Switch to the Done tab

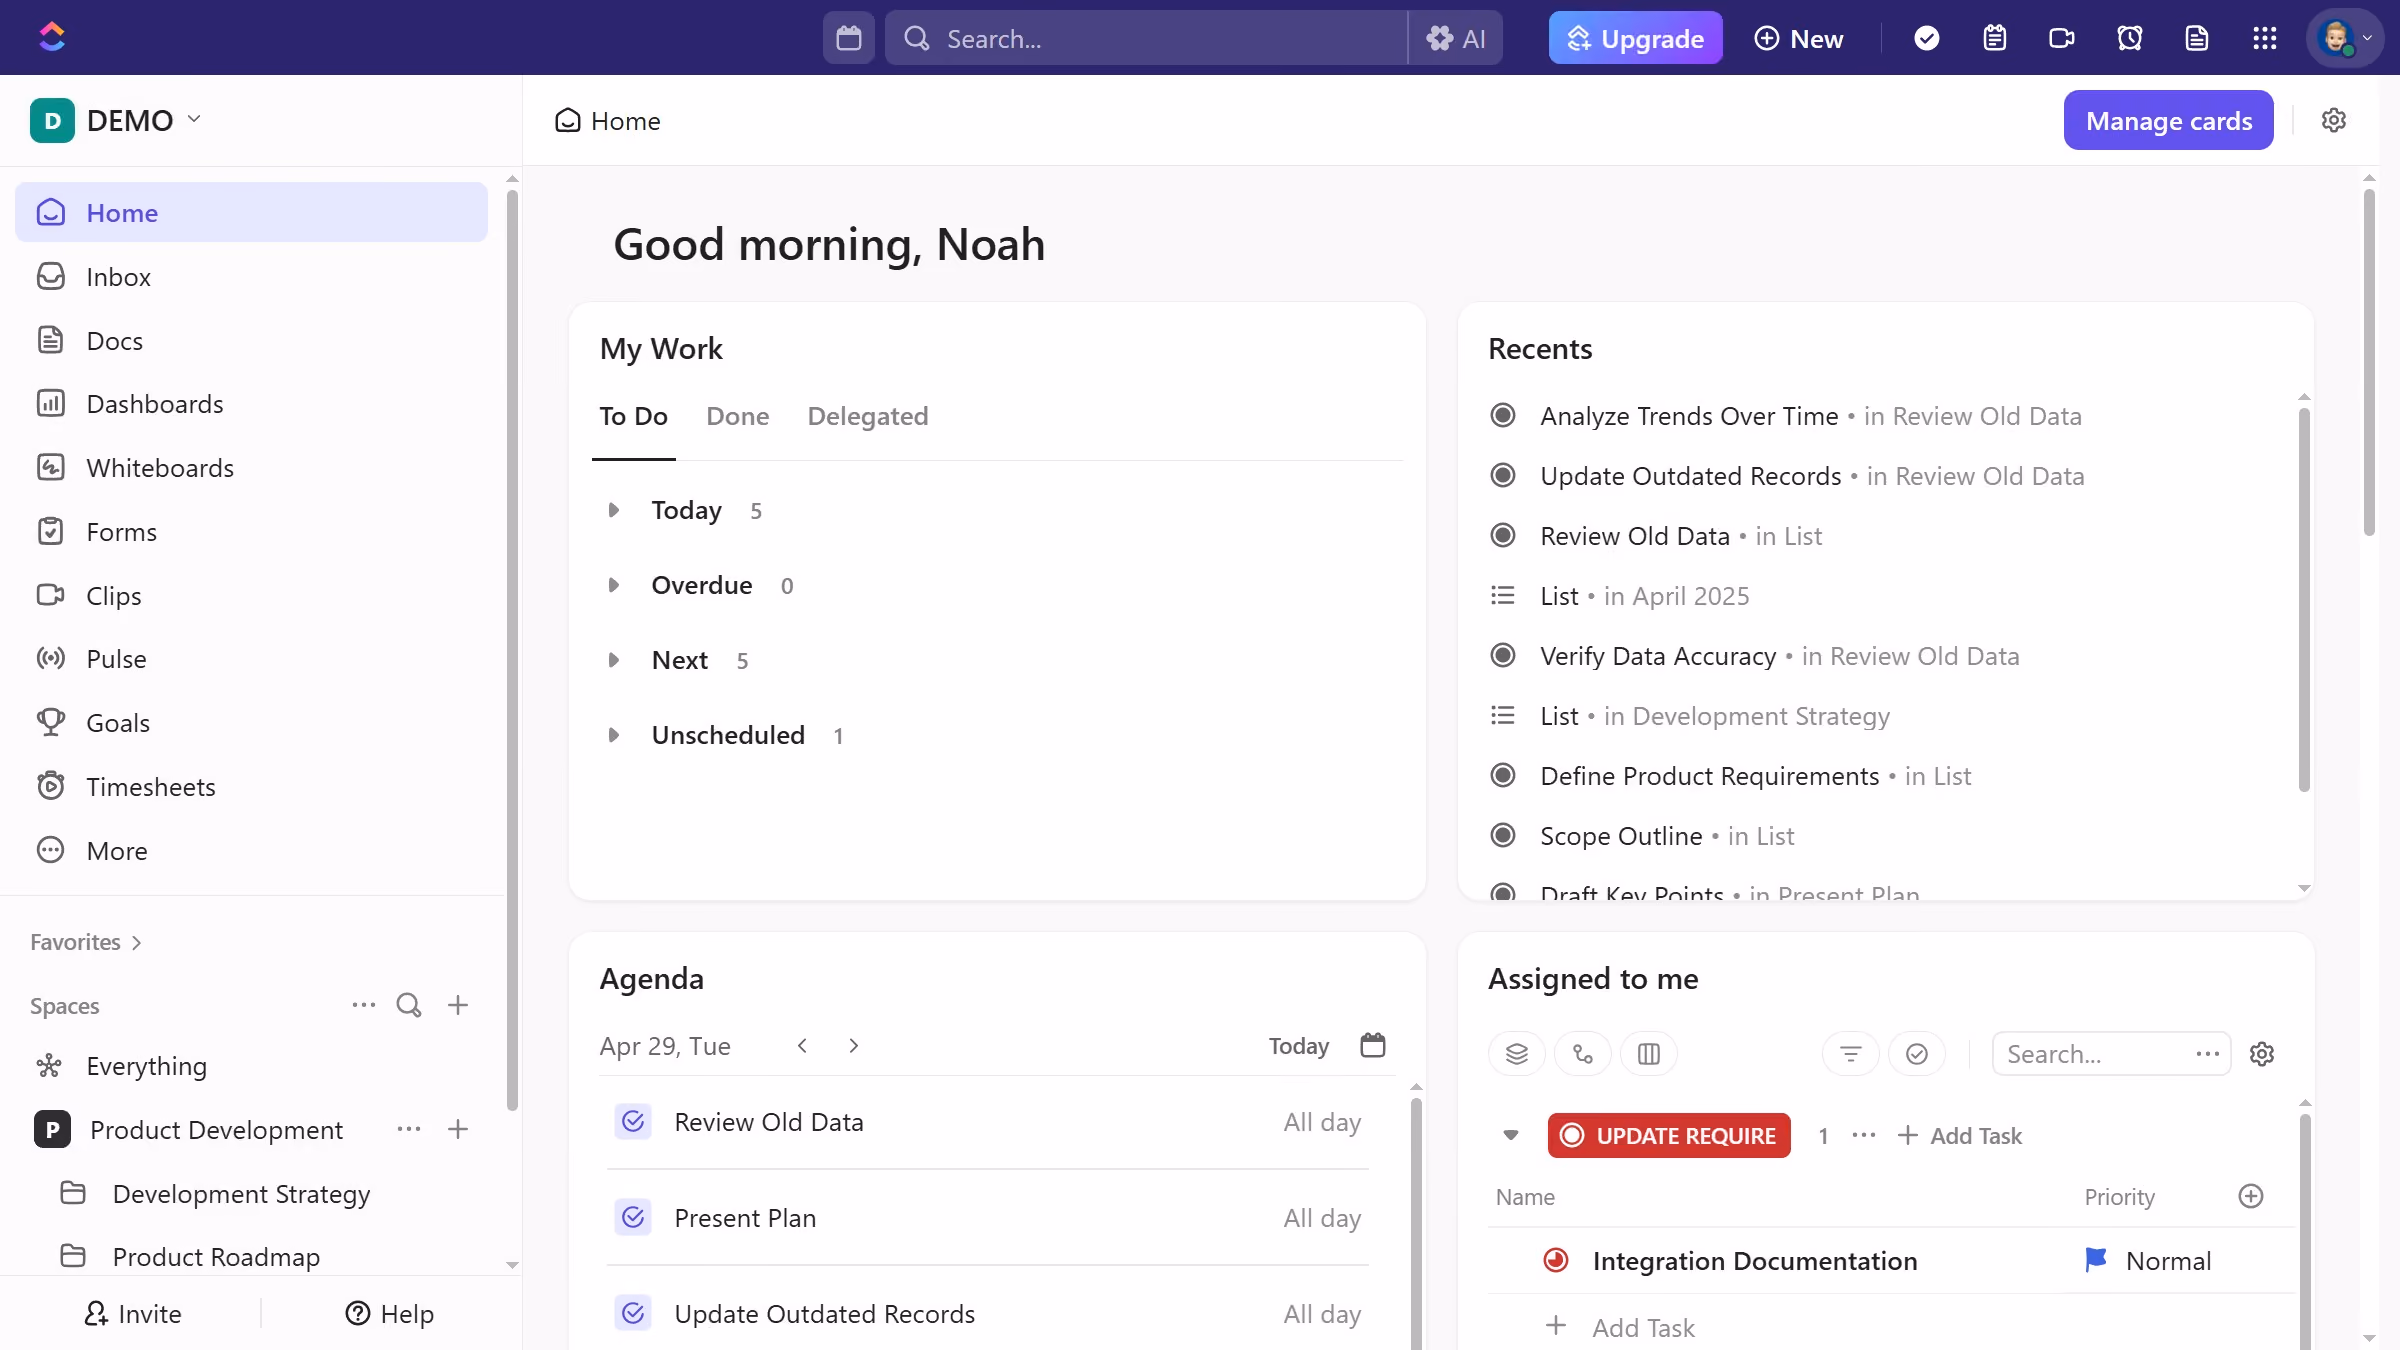click(x=738, y=416)
